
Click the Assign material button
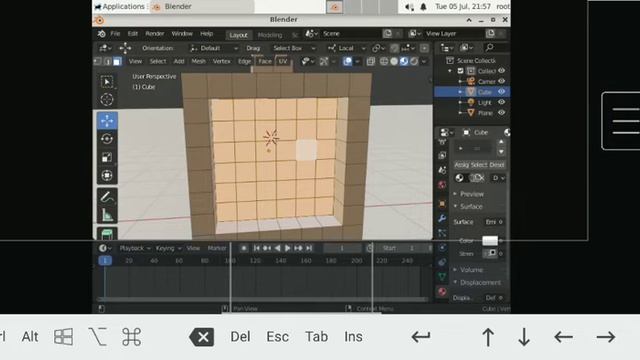461,165
